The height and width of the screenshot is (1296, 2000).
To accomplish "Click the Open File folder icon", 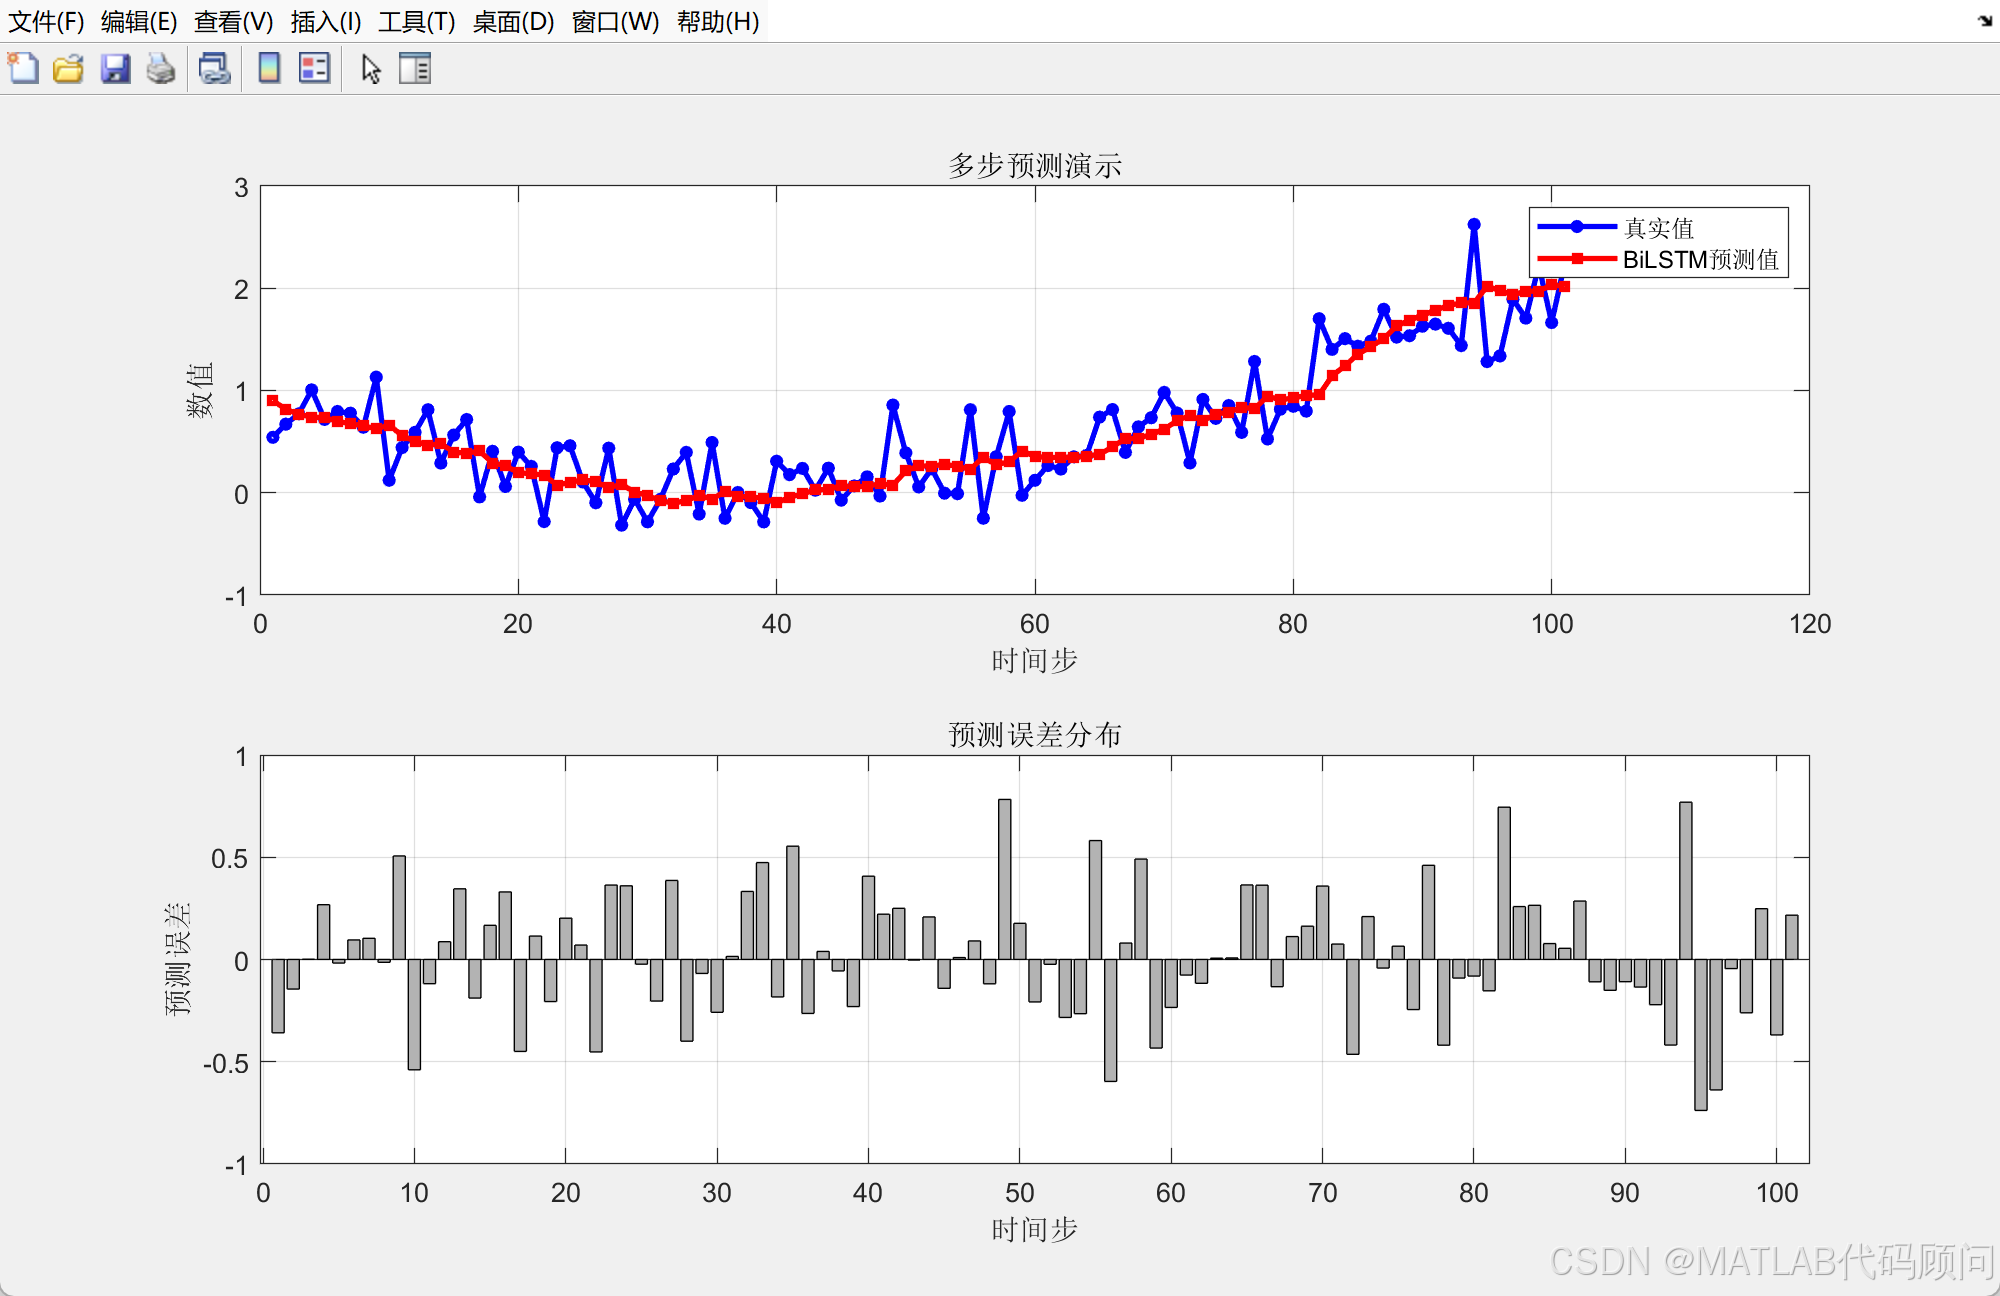I will point(68,69).
